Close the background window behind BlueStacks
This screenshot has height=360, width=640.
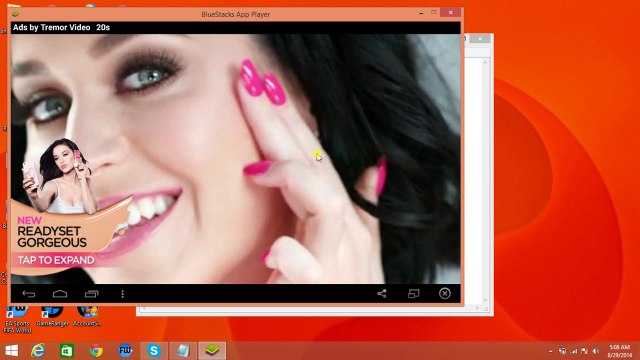480,38
